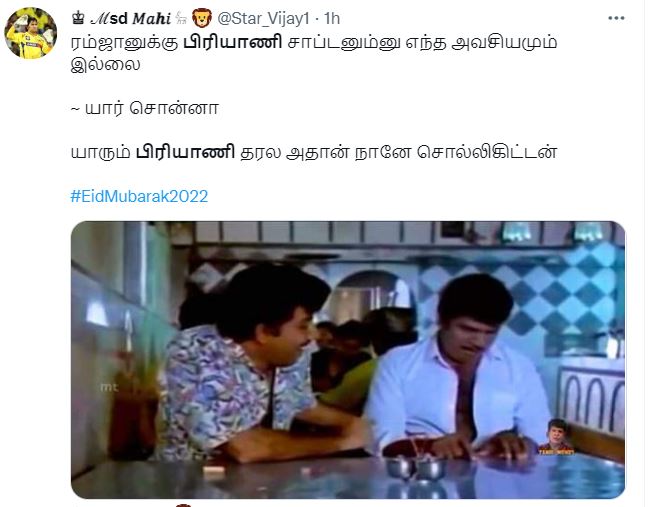Click the steel cups on the table in the image
Viewport: 657px width, 507px height.
(414, 467)
